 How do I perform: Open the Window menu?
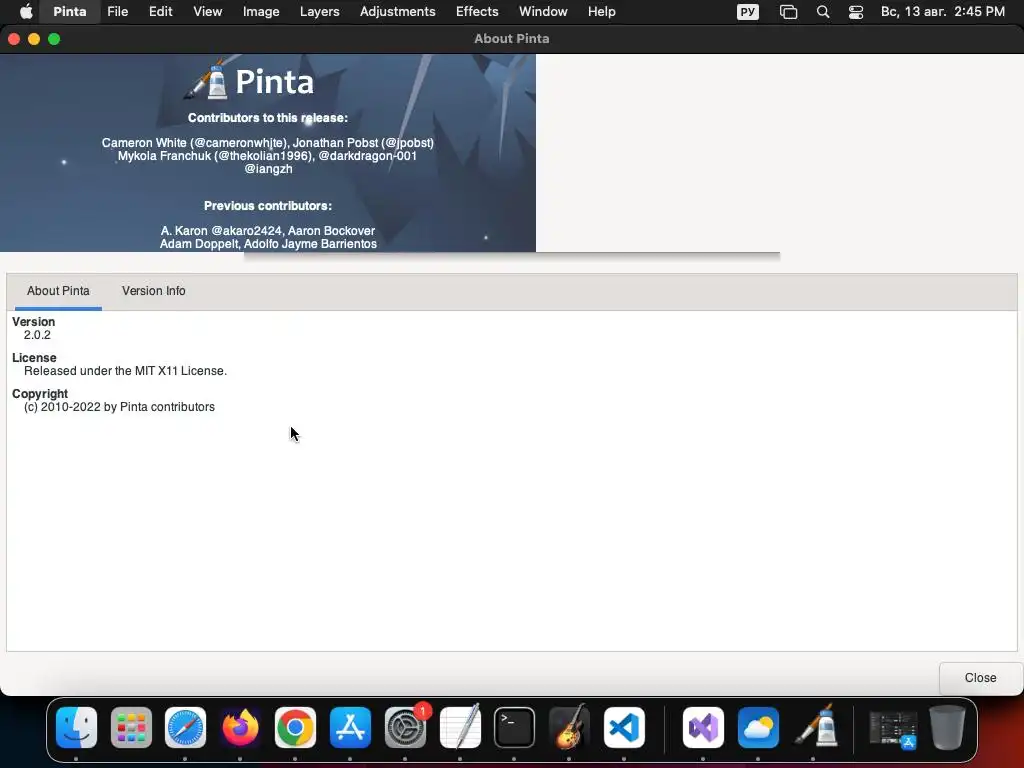click(x=543, y=12)
